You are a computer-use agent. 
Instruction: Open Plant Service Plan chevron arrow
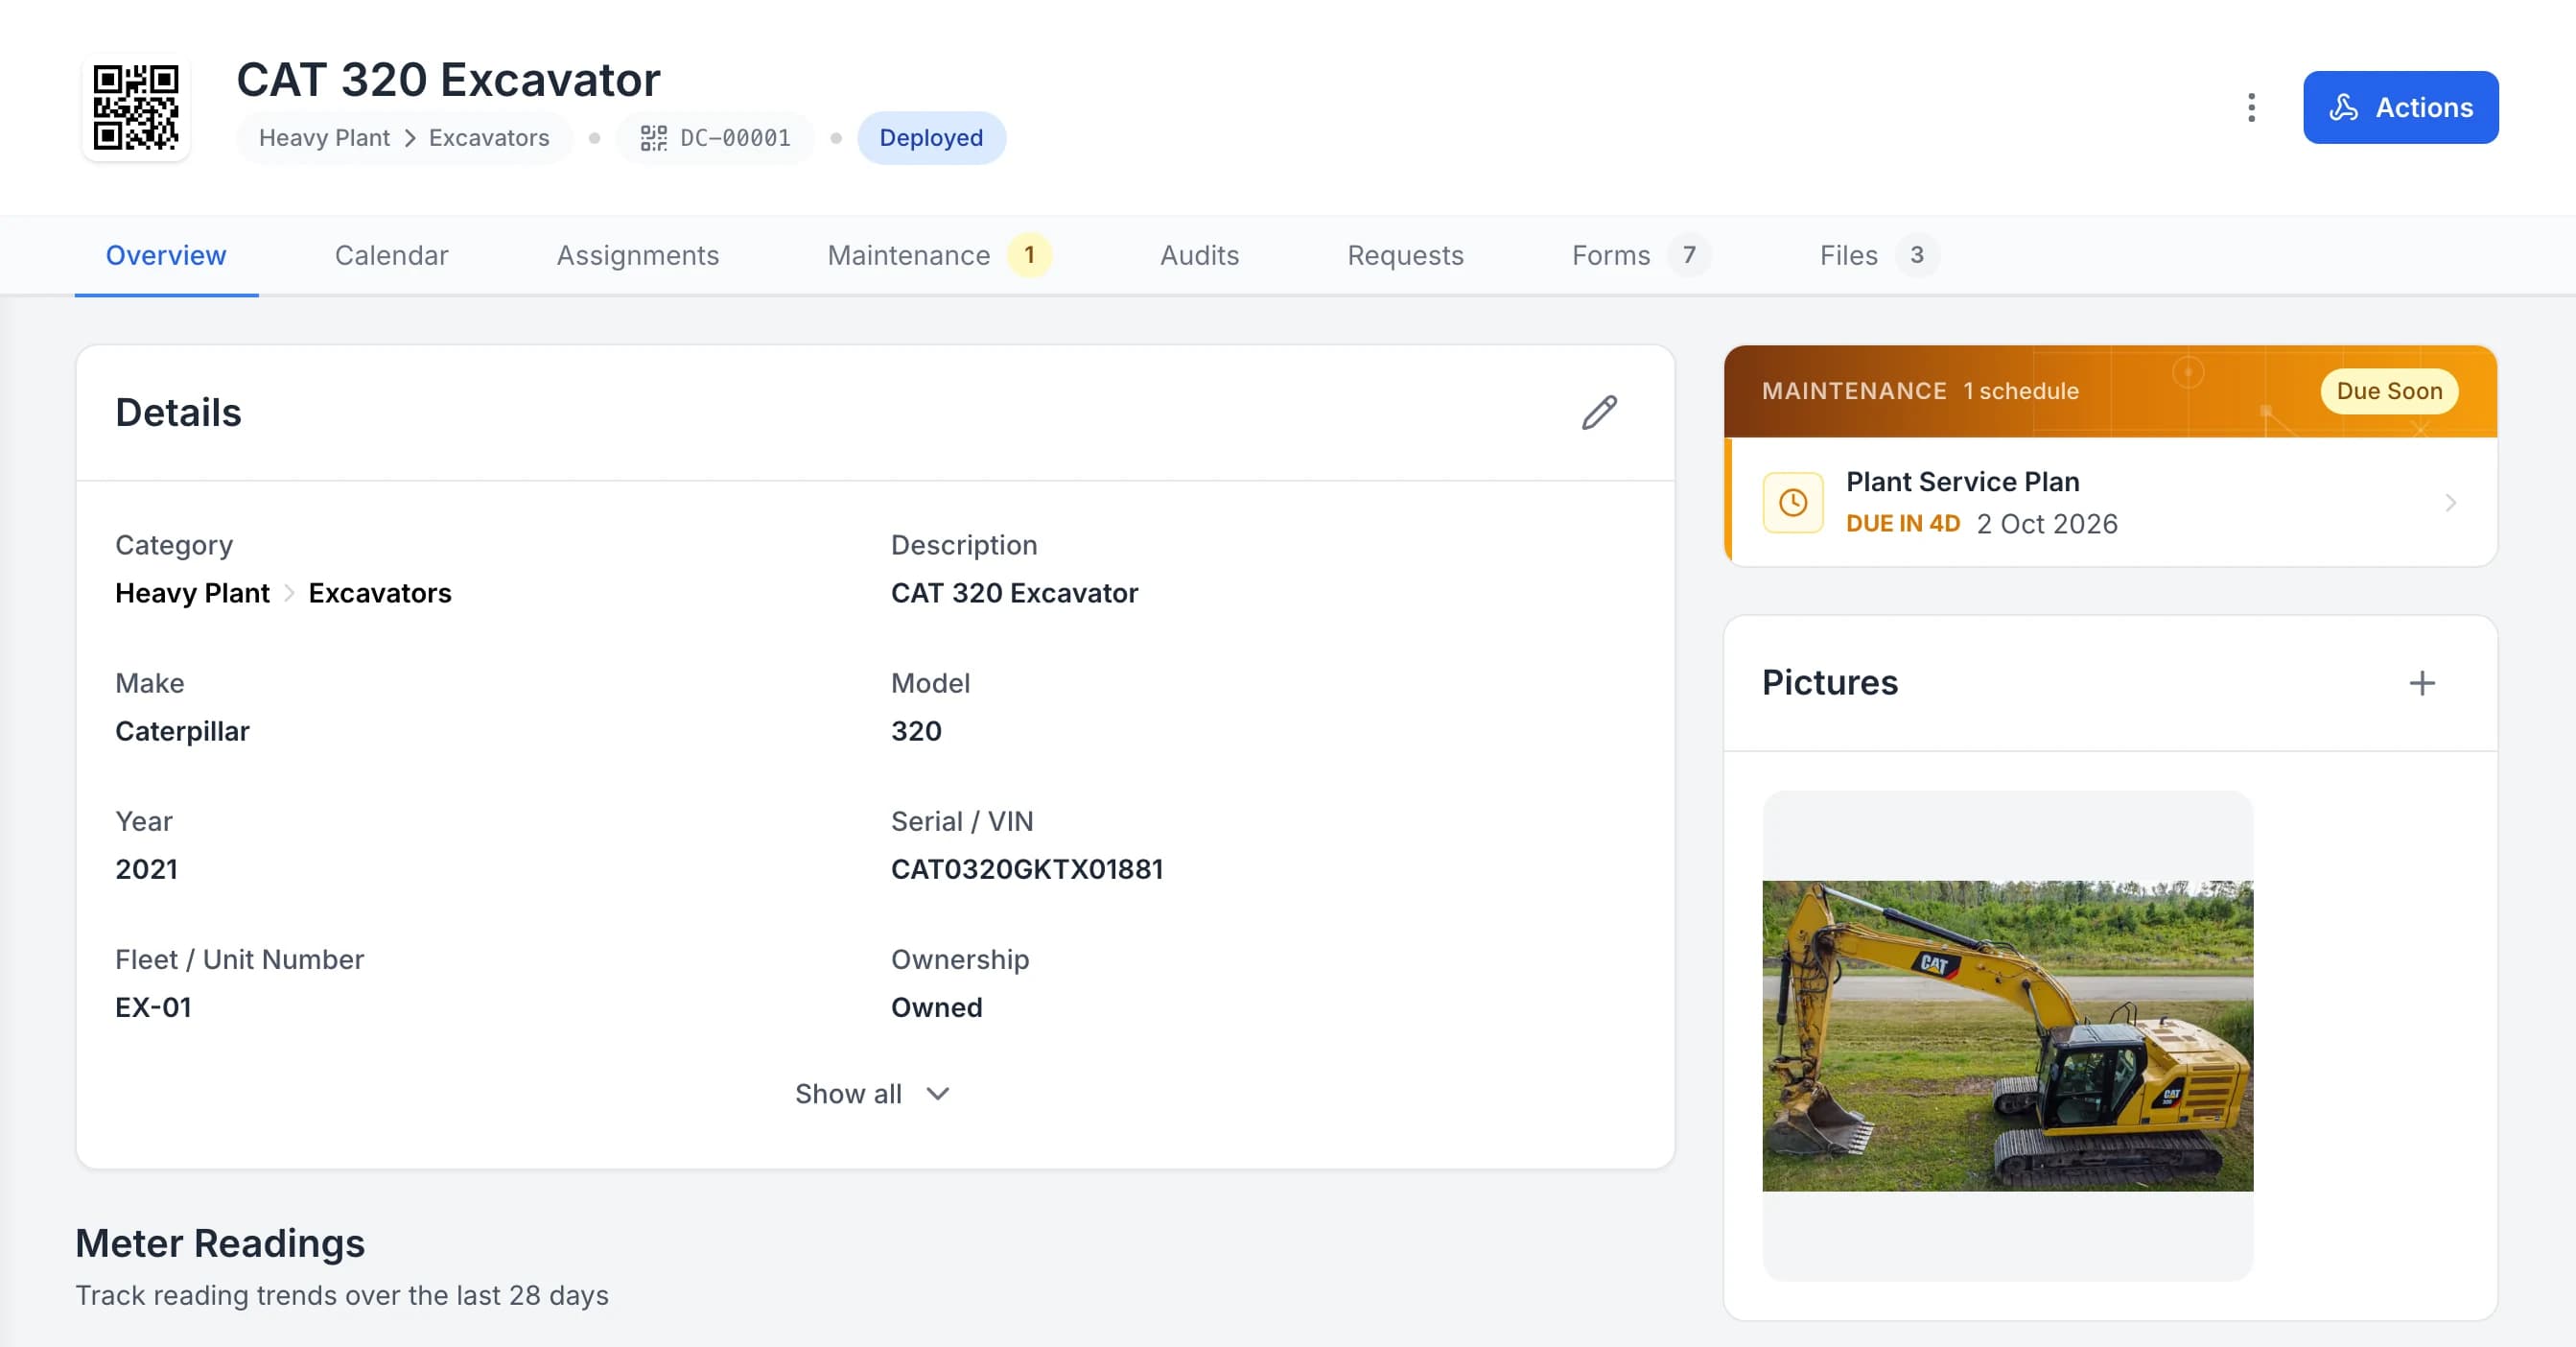coord(2450,502)
